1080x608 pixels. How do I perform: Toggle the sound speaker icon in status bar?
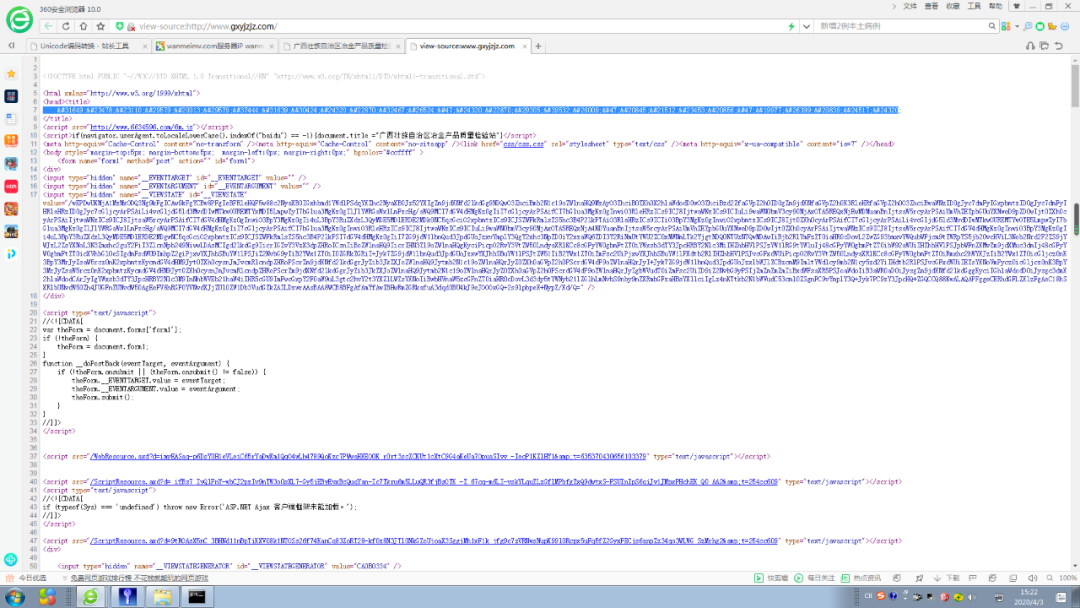pyautogui.click(x=1032, y=578)
